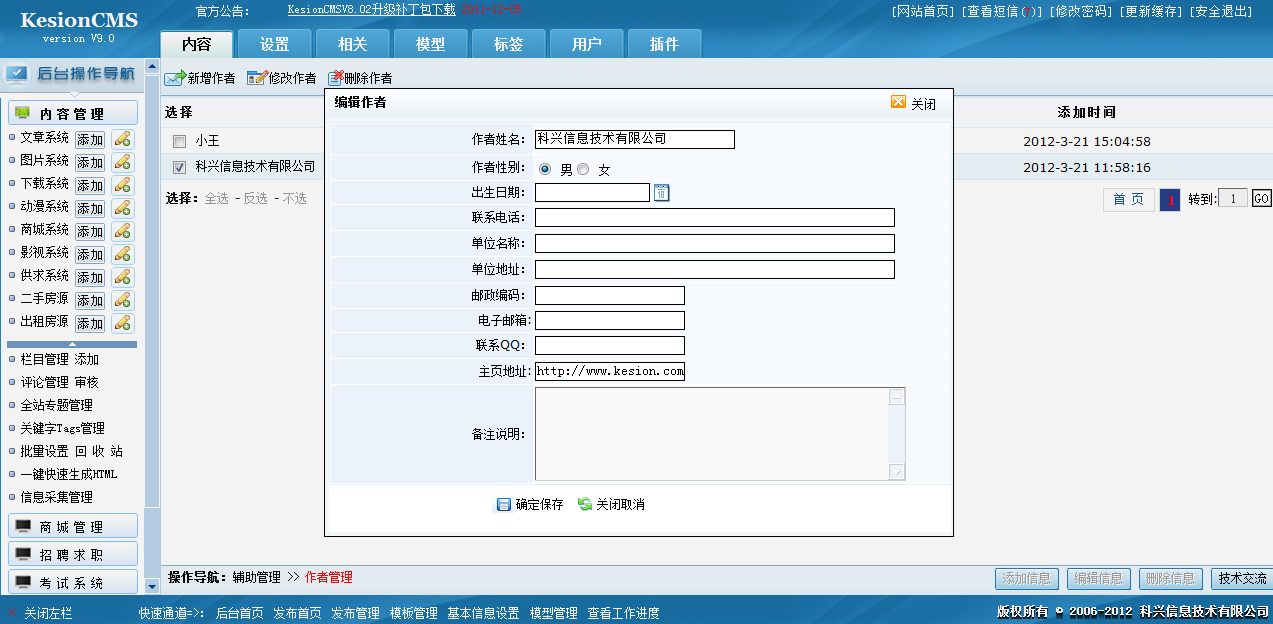
Task: Click the 修改密码 link
Action: pyautogui.click(x=1079, y=11)
